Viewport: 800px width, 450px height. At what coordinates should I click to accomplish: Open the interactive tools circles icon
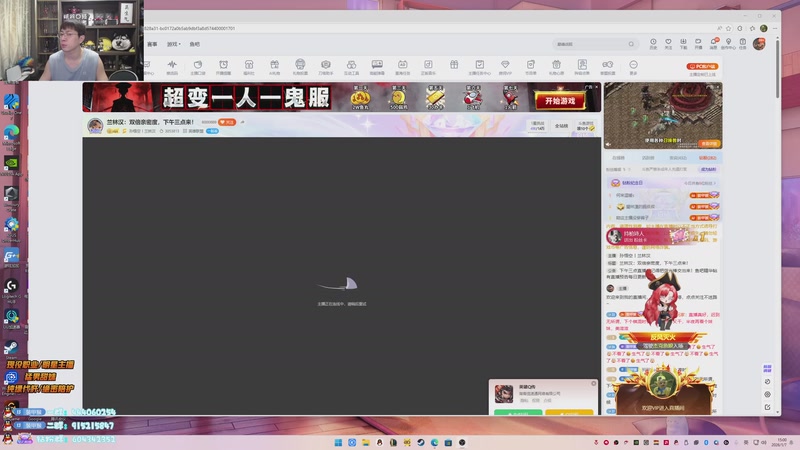point(351,65)
